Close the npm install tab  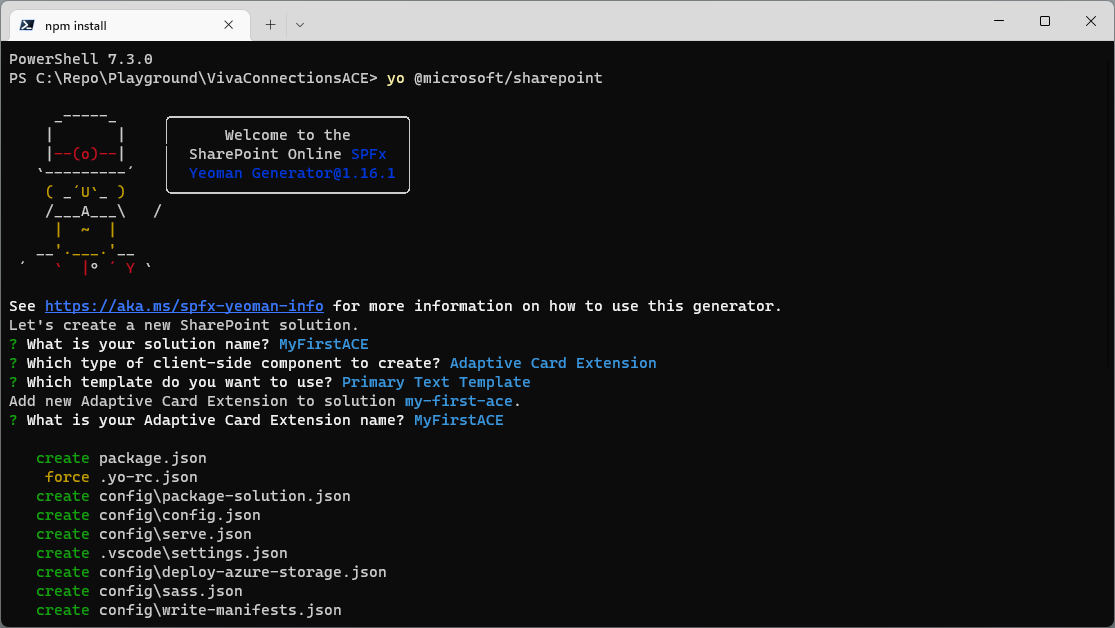pyautogui.click(x=228, y=25)
